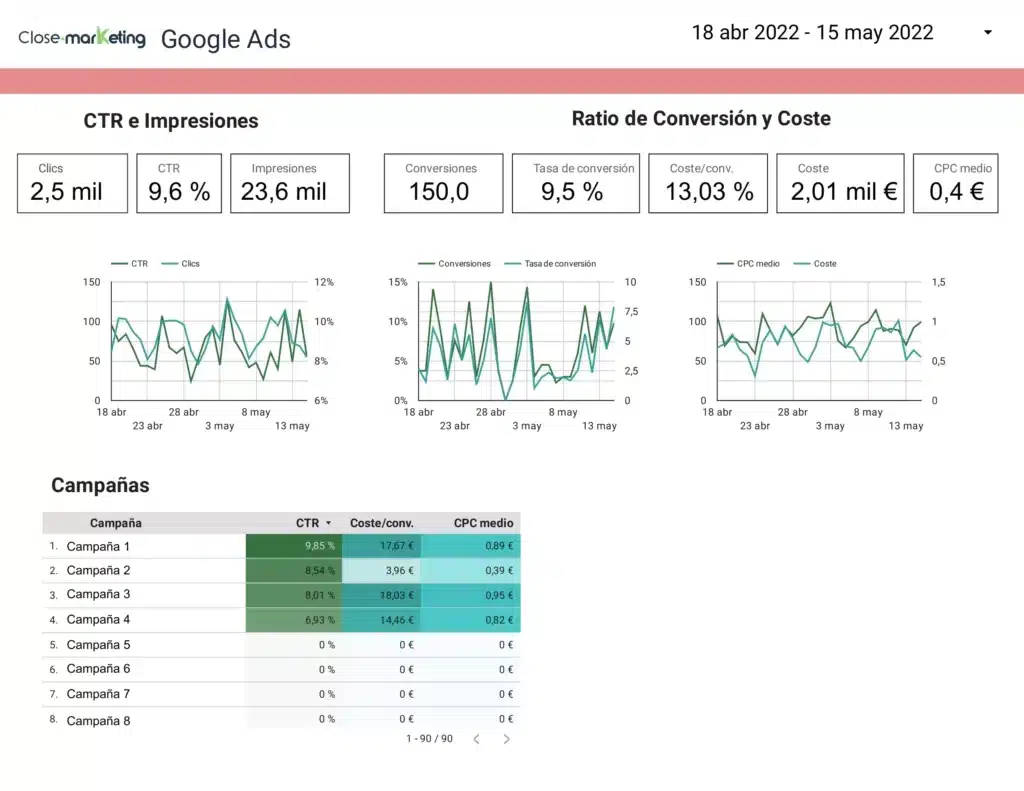Open the date range dropdown arrow
This screenshot has width=1024, height=791.
tap(988, 33)
